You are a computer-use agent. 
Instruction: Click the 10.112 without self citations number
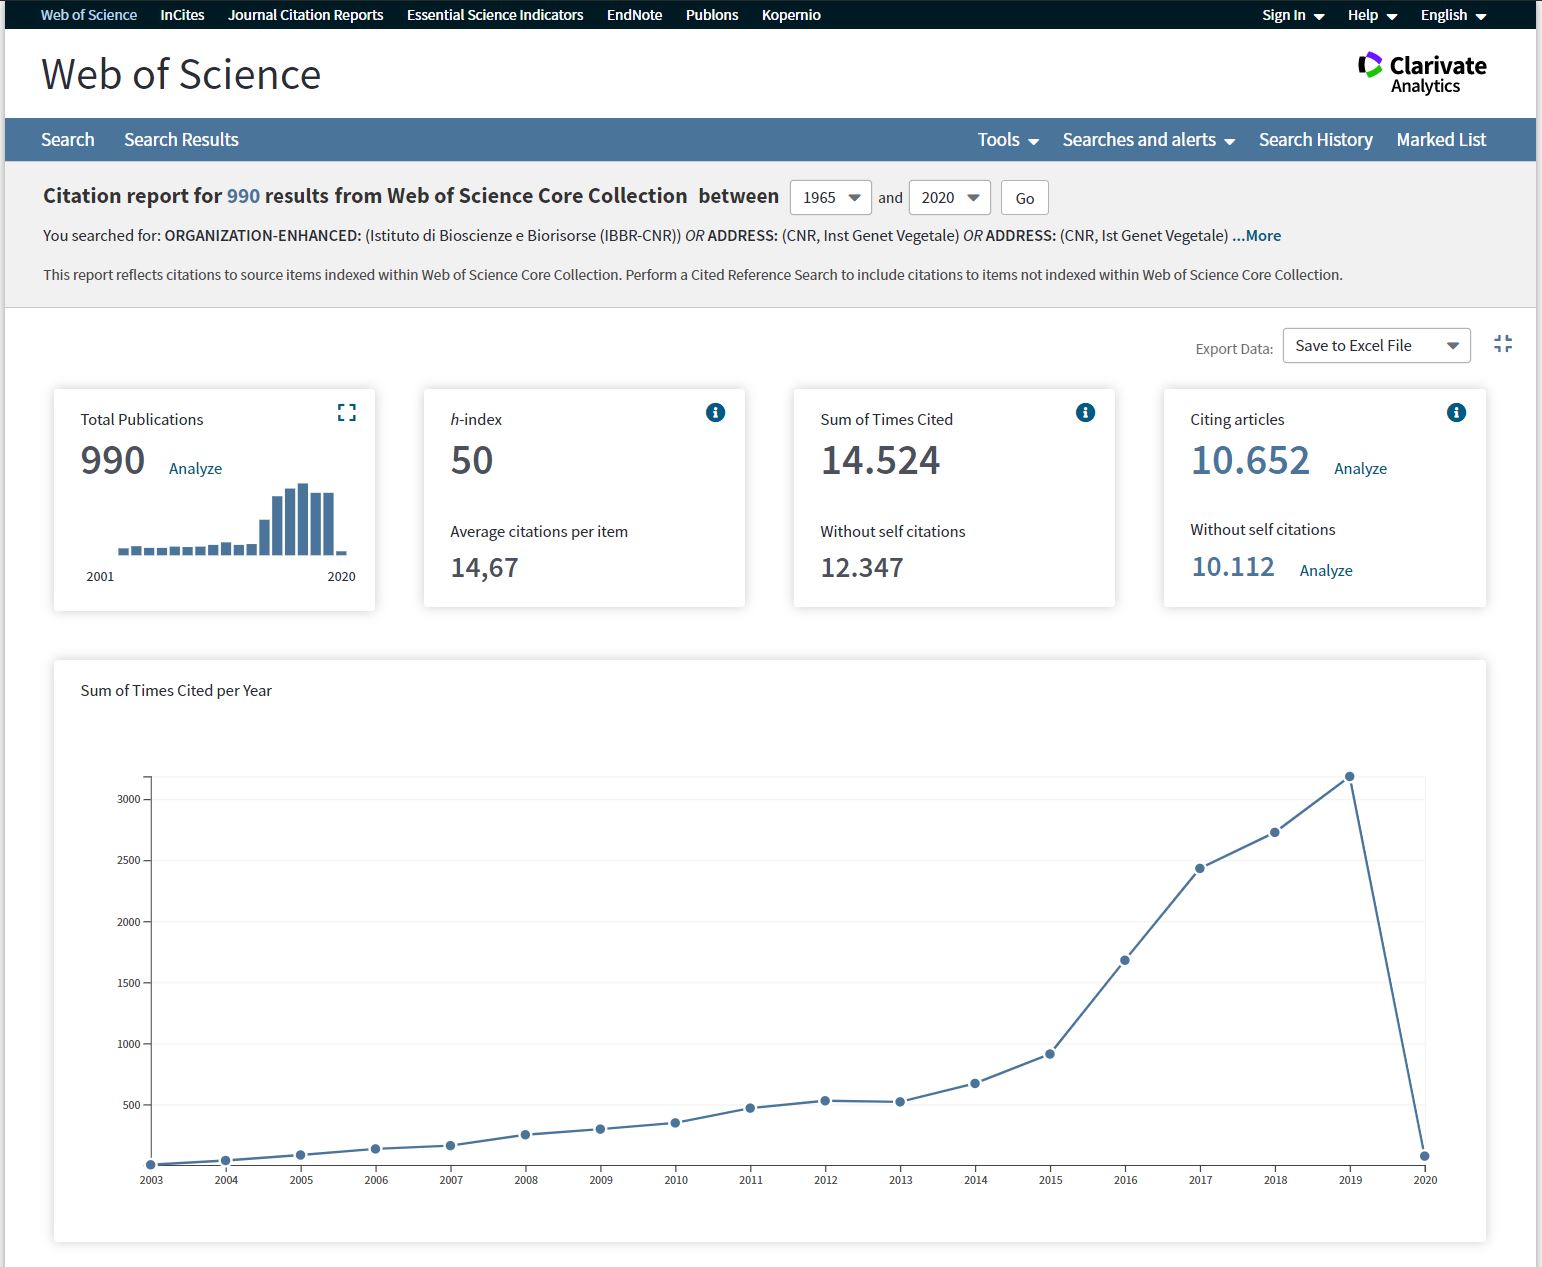click(1233, 567)
